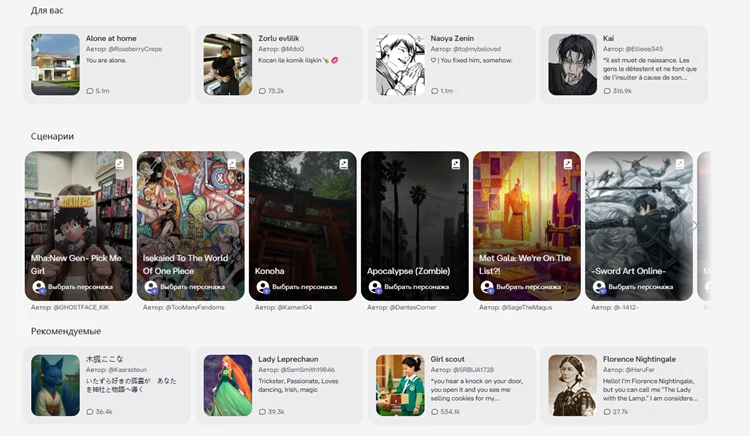Click the Lady Leprechaun avatar image
The width and height of the screenshot is (750, 436).
[x=228, y=385]
